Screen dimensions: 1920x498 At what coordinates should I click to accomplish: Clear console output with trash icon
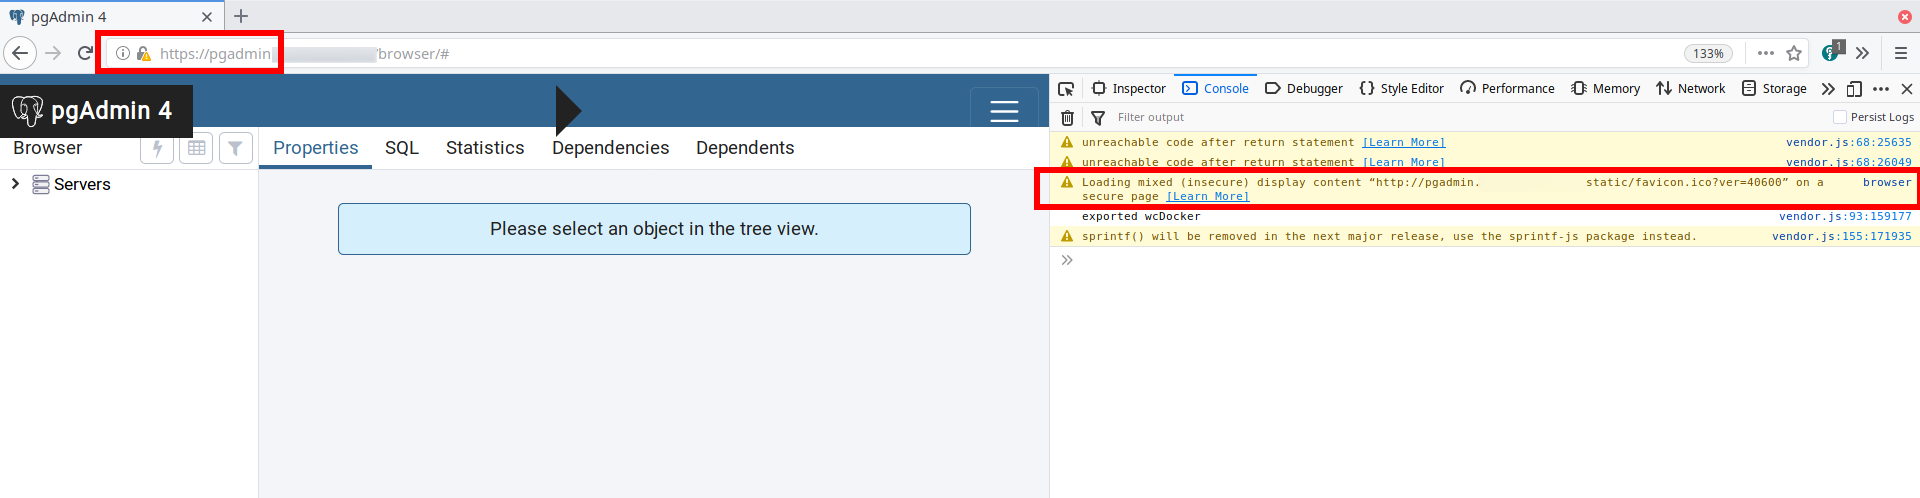point(1067,118)
